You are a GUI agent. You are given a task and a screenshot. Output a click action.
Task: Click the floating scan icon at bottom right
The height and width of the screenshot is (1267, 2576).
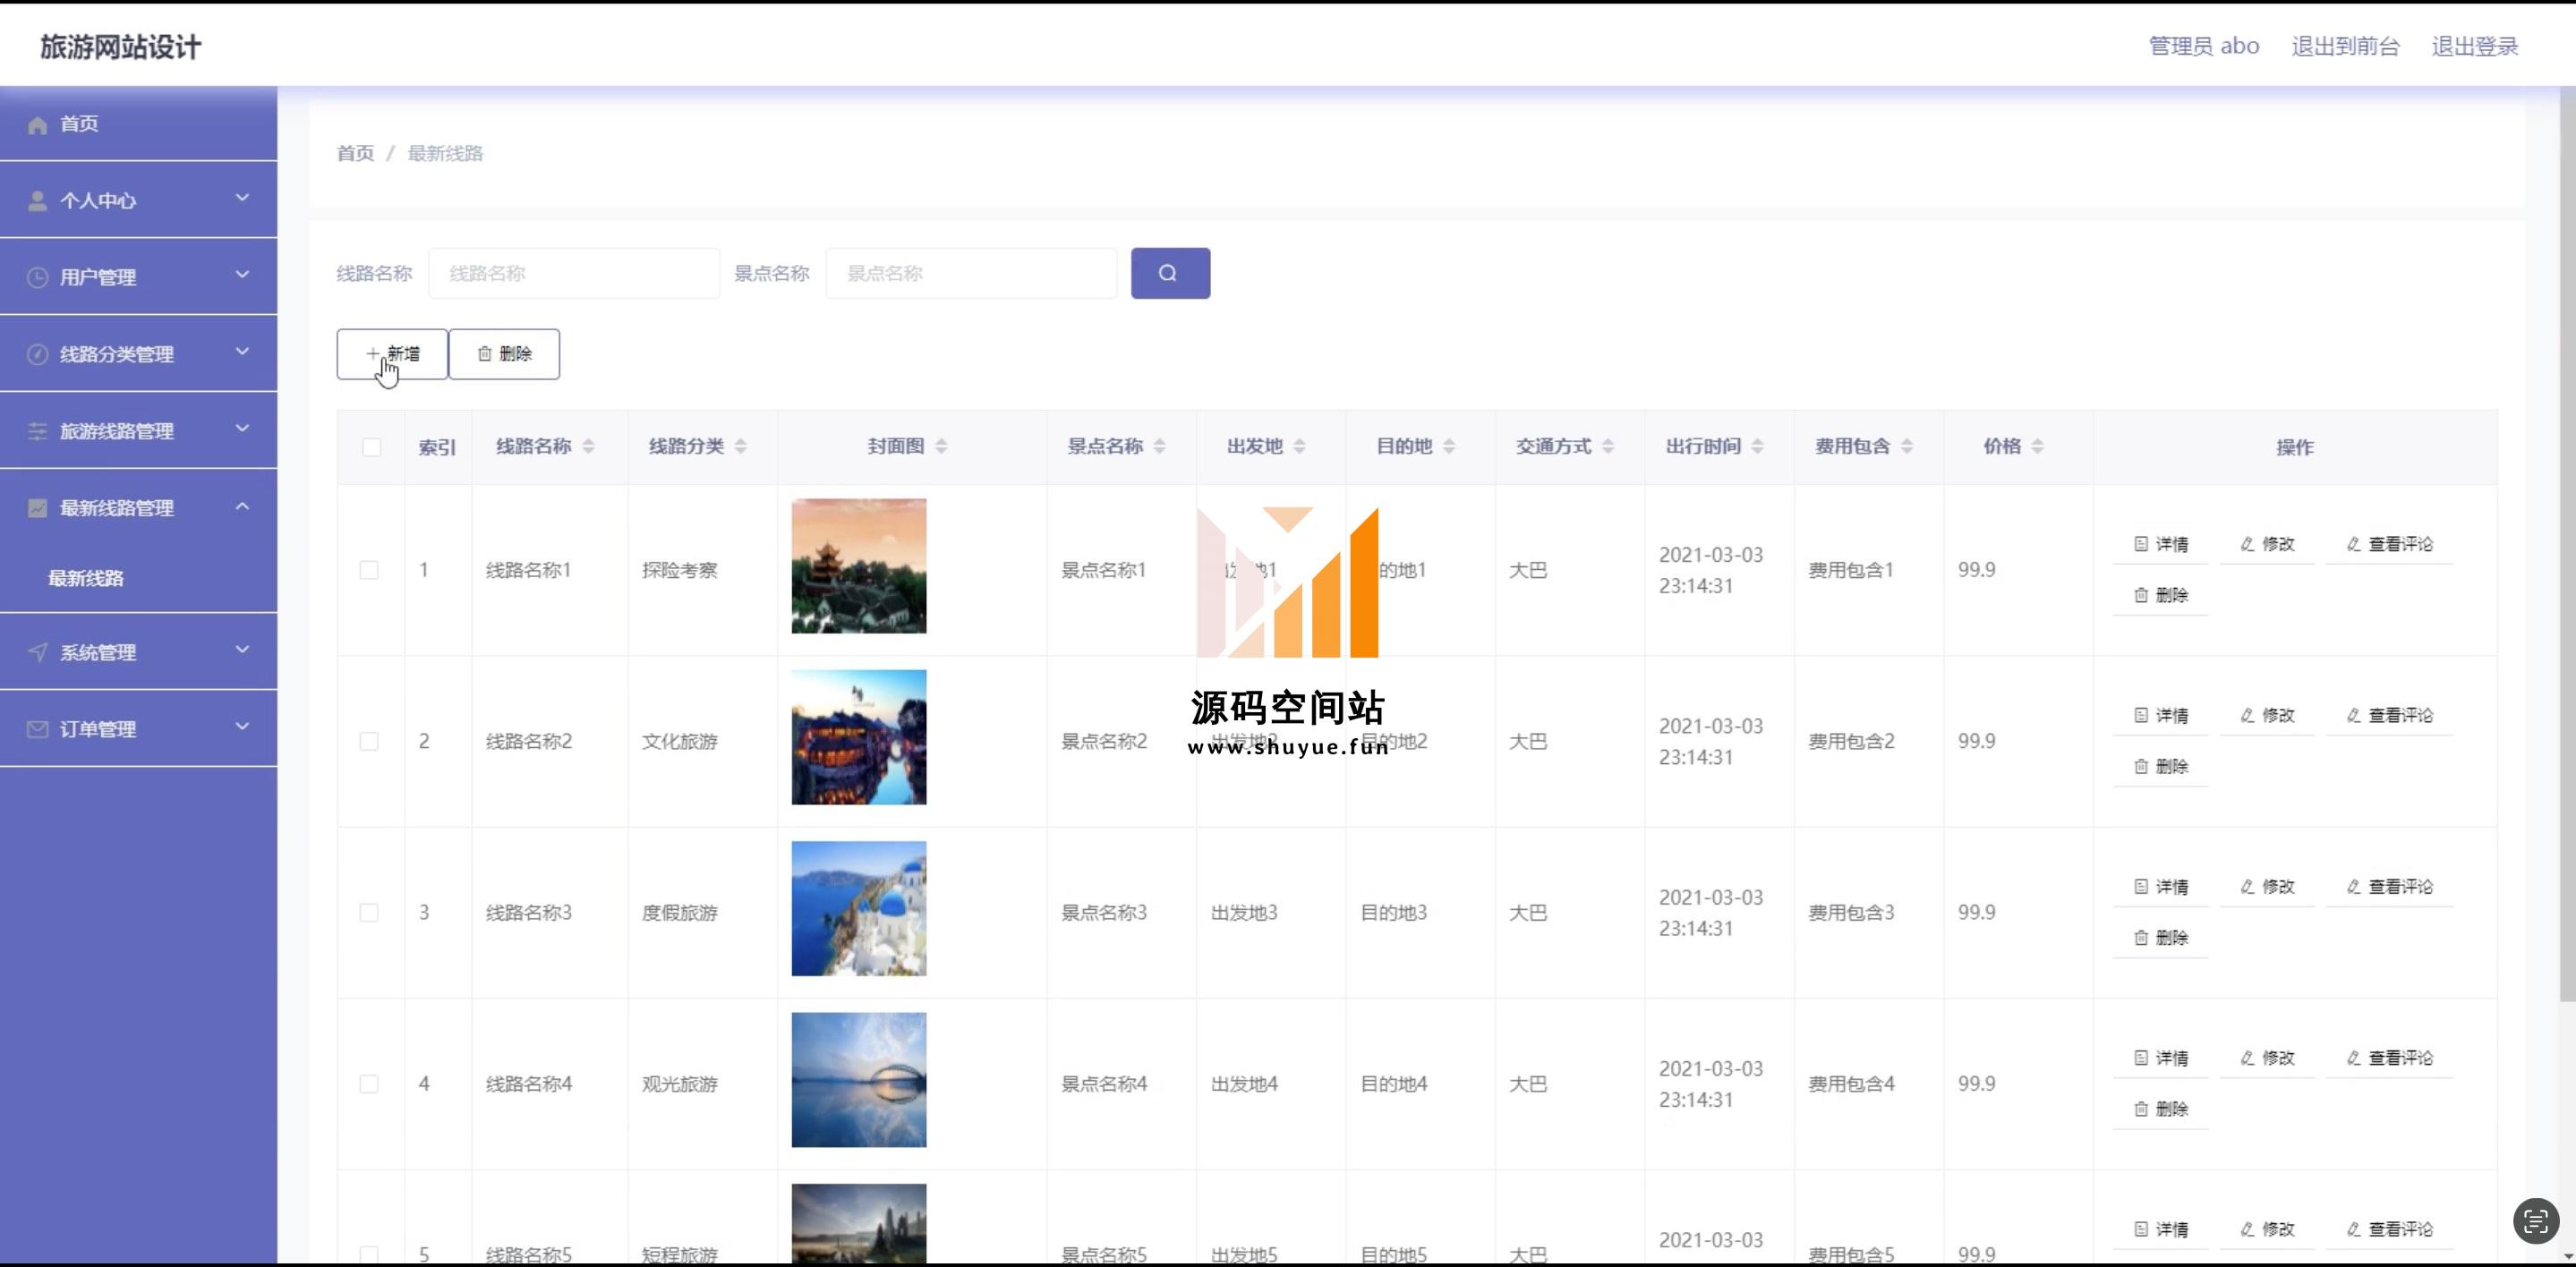(x=2536, y=1221)
